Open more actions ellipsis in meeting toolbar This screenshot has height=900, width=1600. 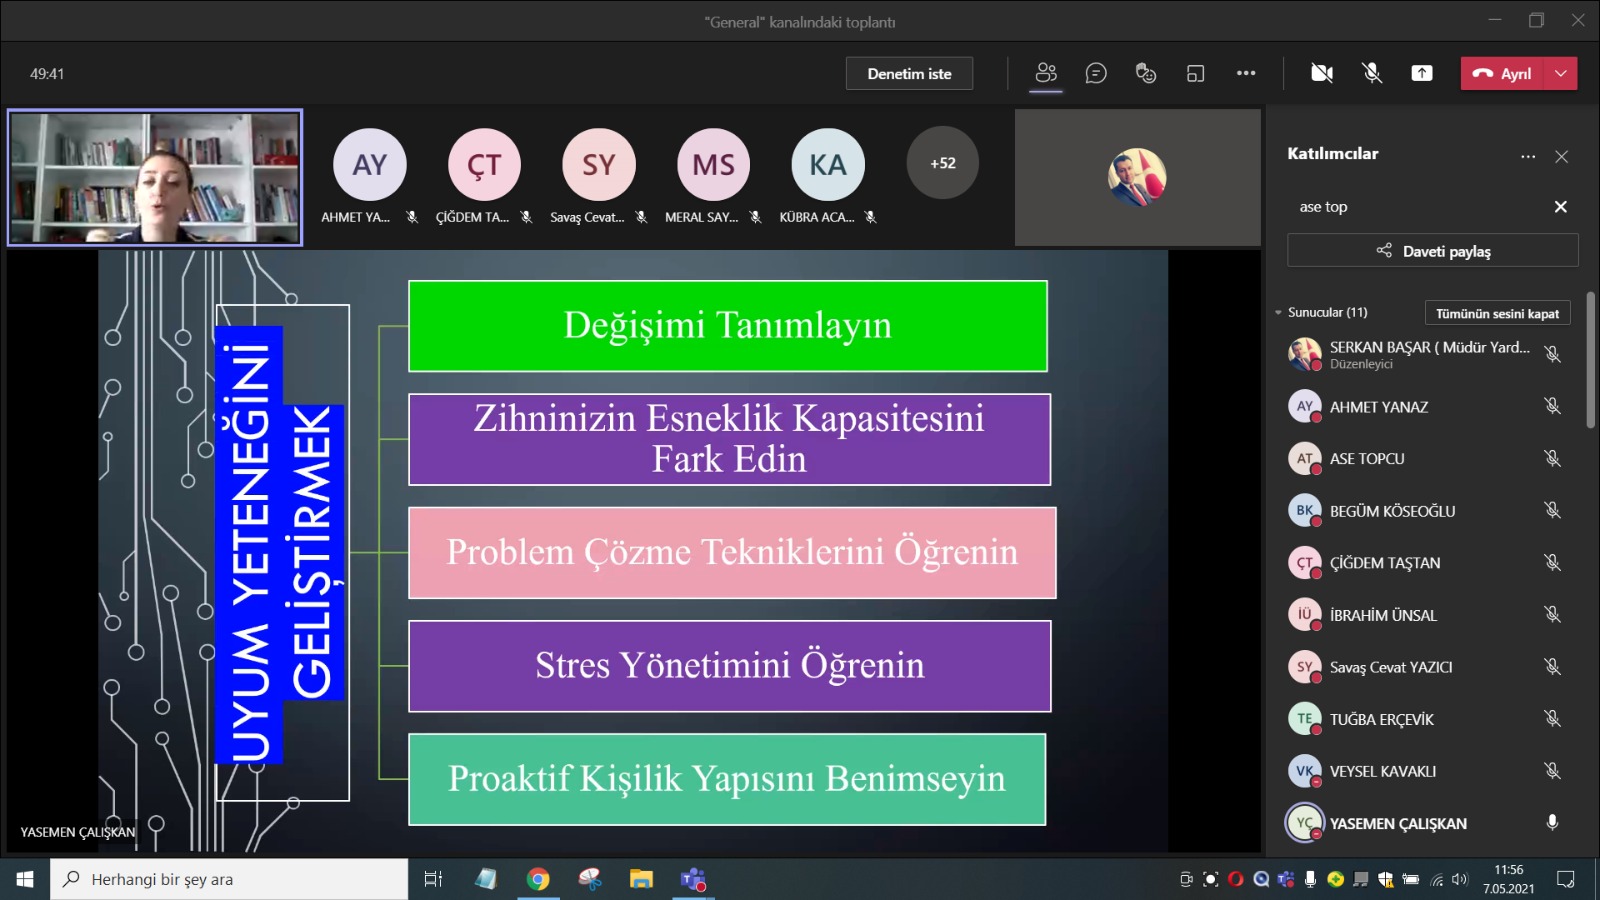[1246, 73]
